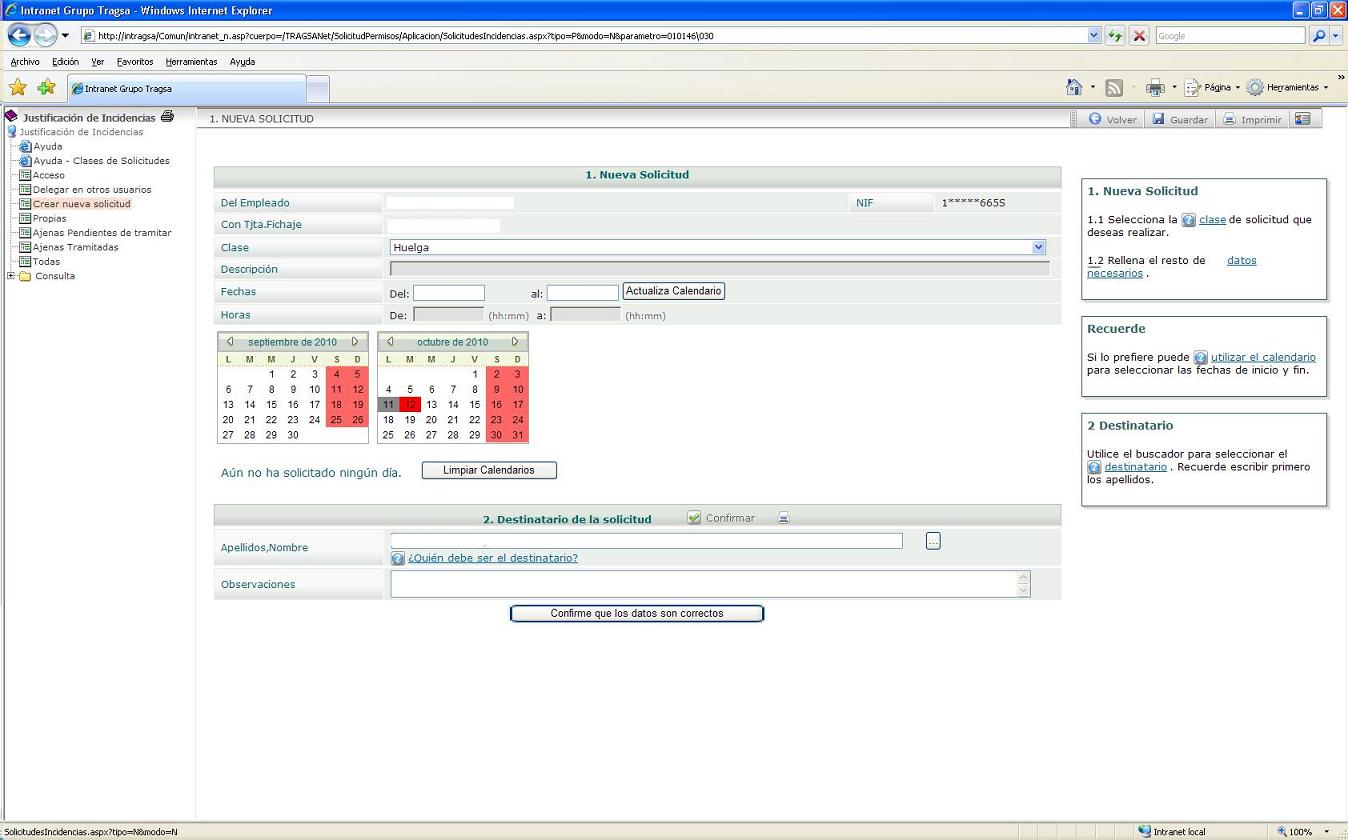Click the Favorites star icon

(x=18, y=88)
